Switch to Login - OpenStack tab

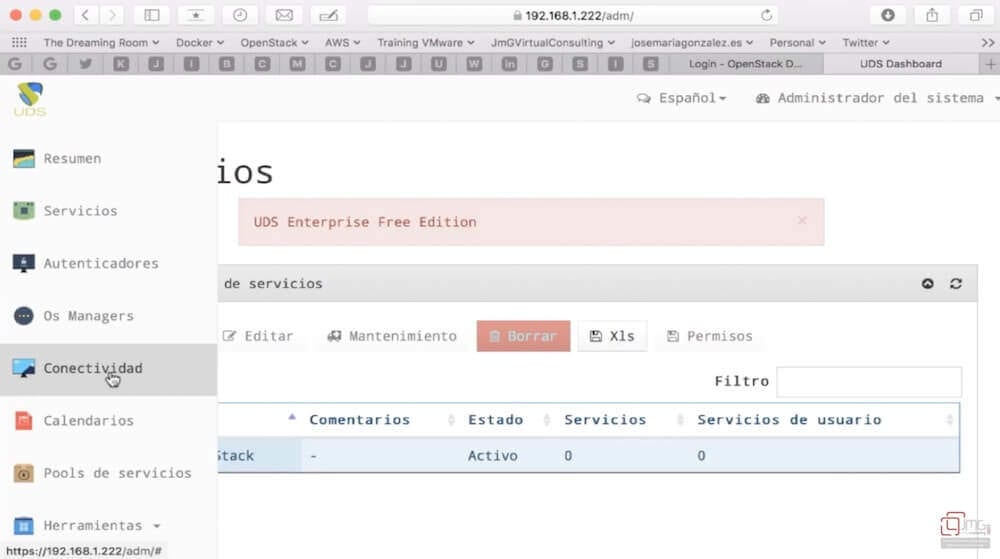[x=746, y=64]
